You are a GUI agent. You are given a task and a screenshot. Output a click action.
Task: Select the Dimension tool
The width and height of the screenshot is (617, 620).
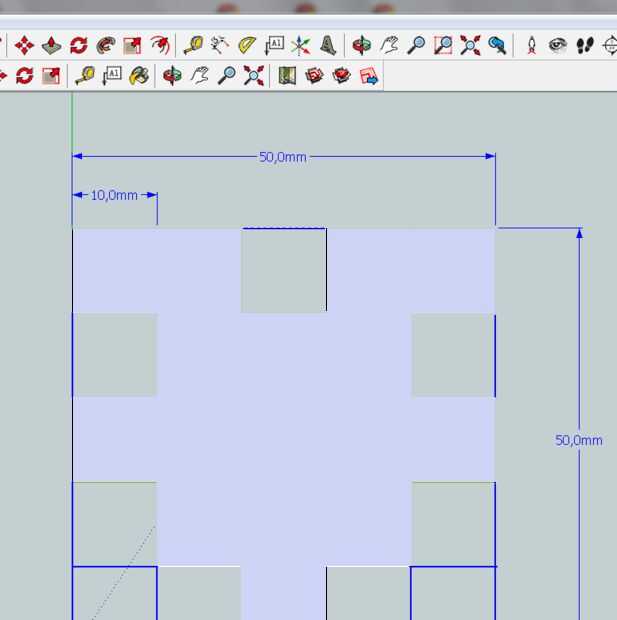(220, 45)
